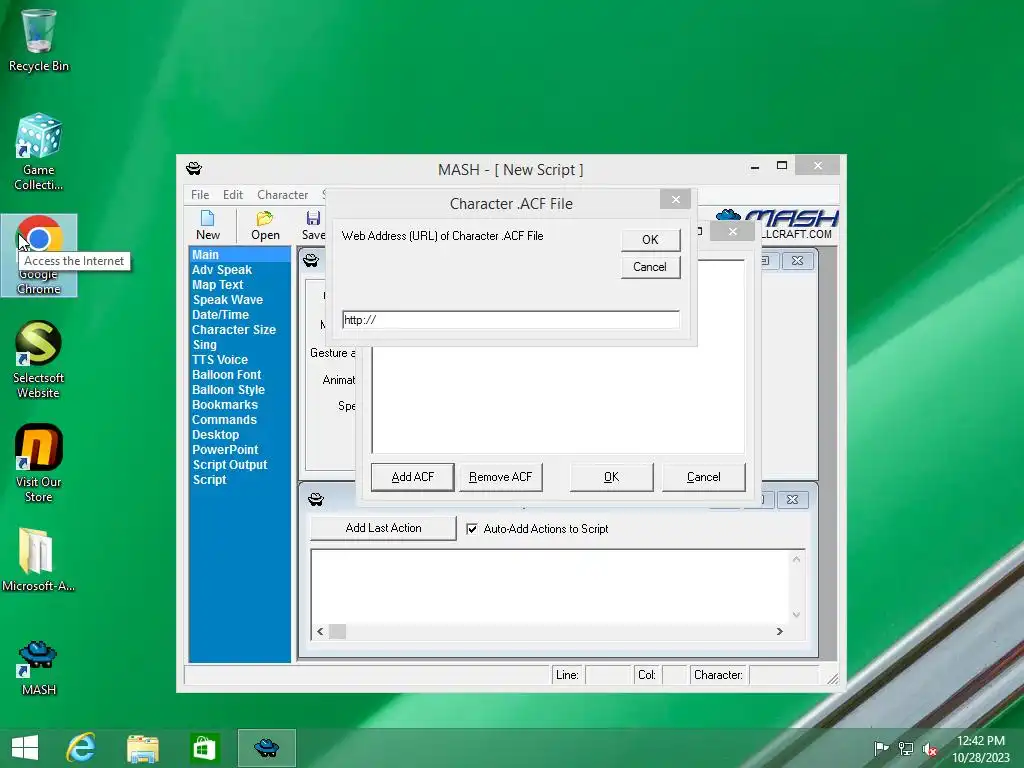Select PowerPoint category

(240, 450)
